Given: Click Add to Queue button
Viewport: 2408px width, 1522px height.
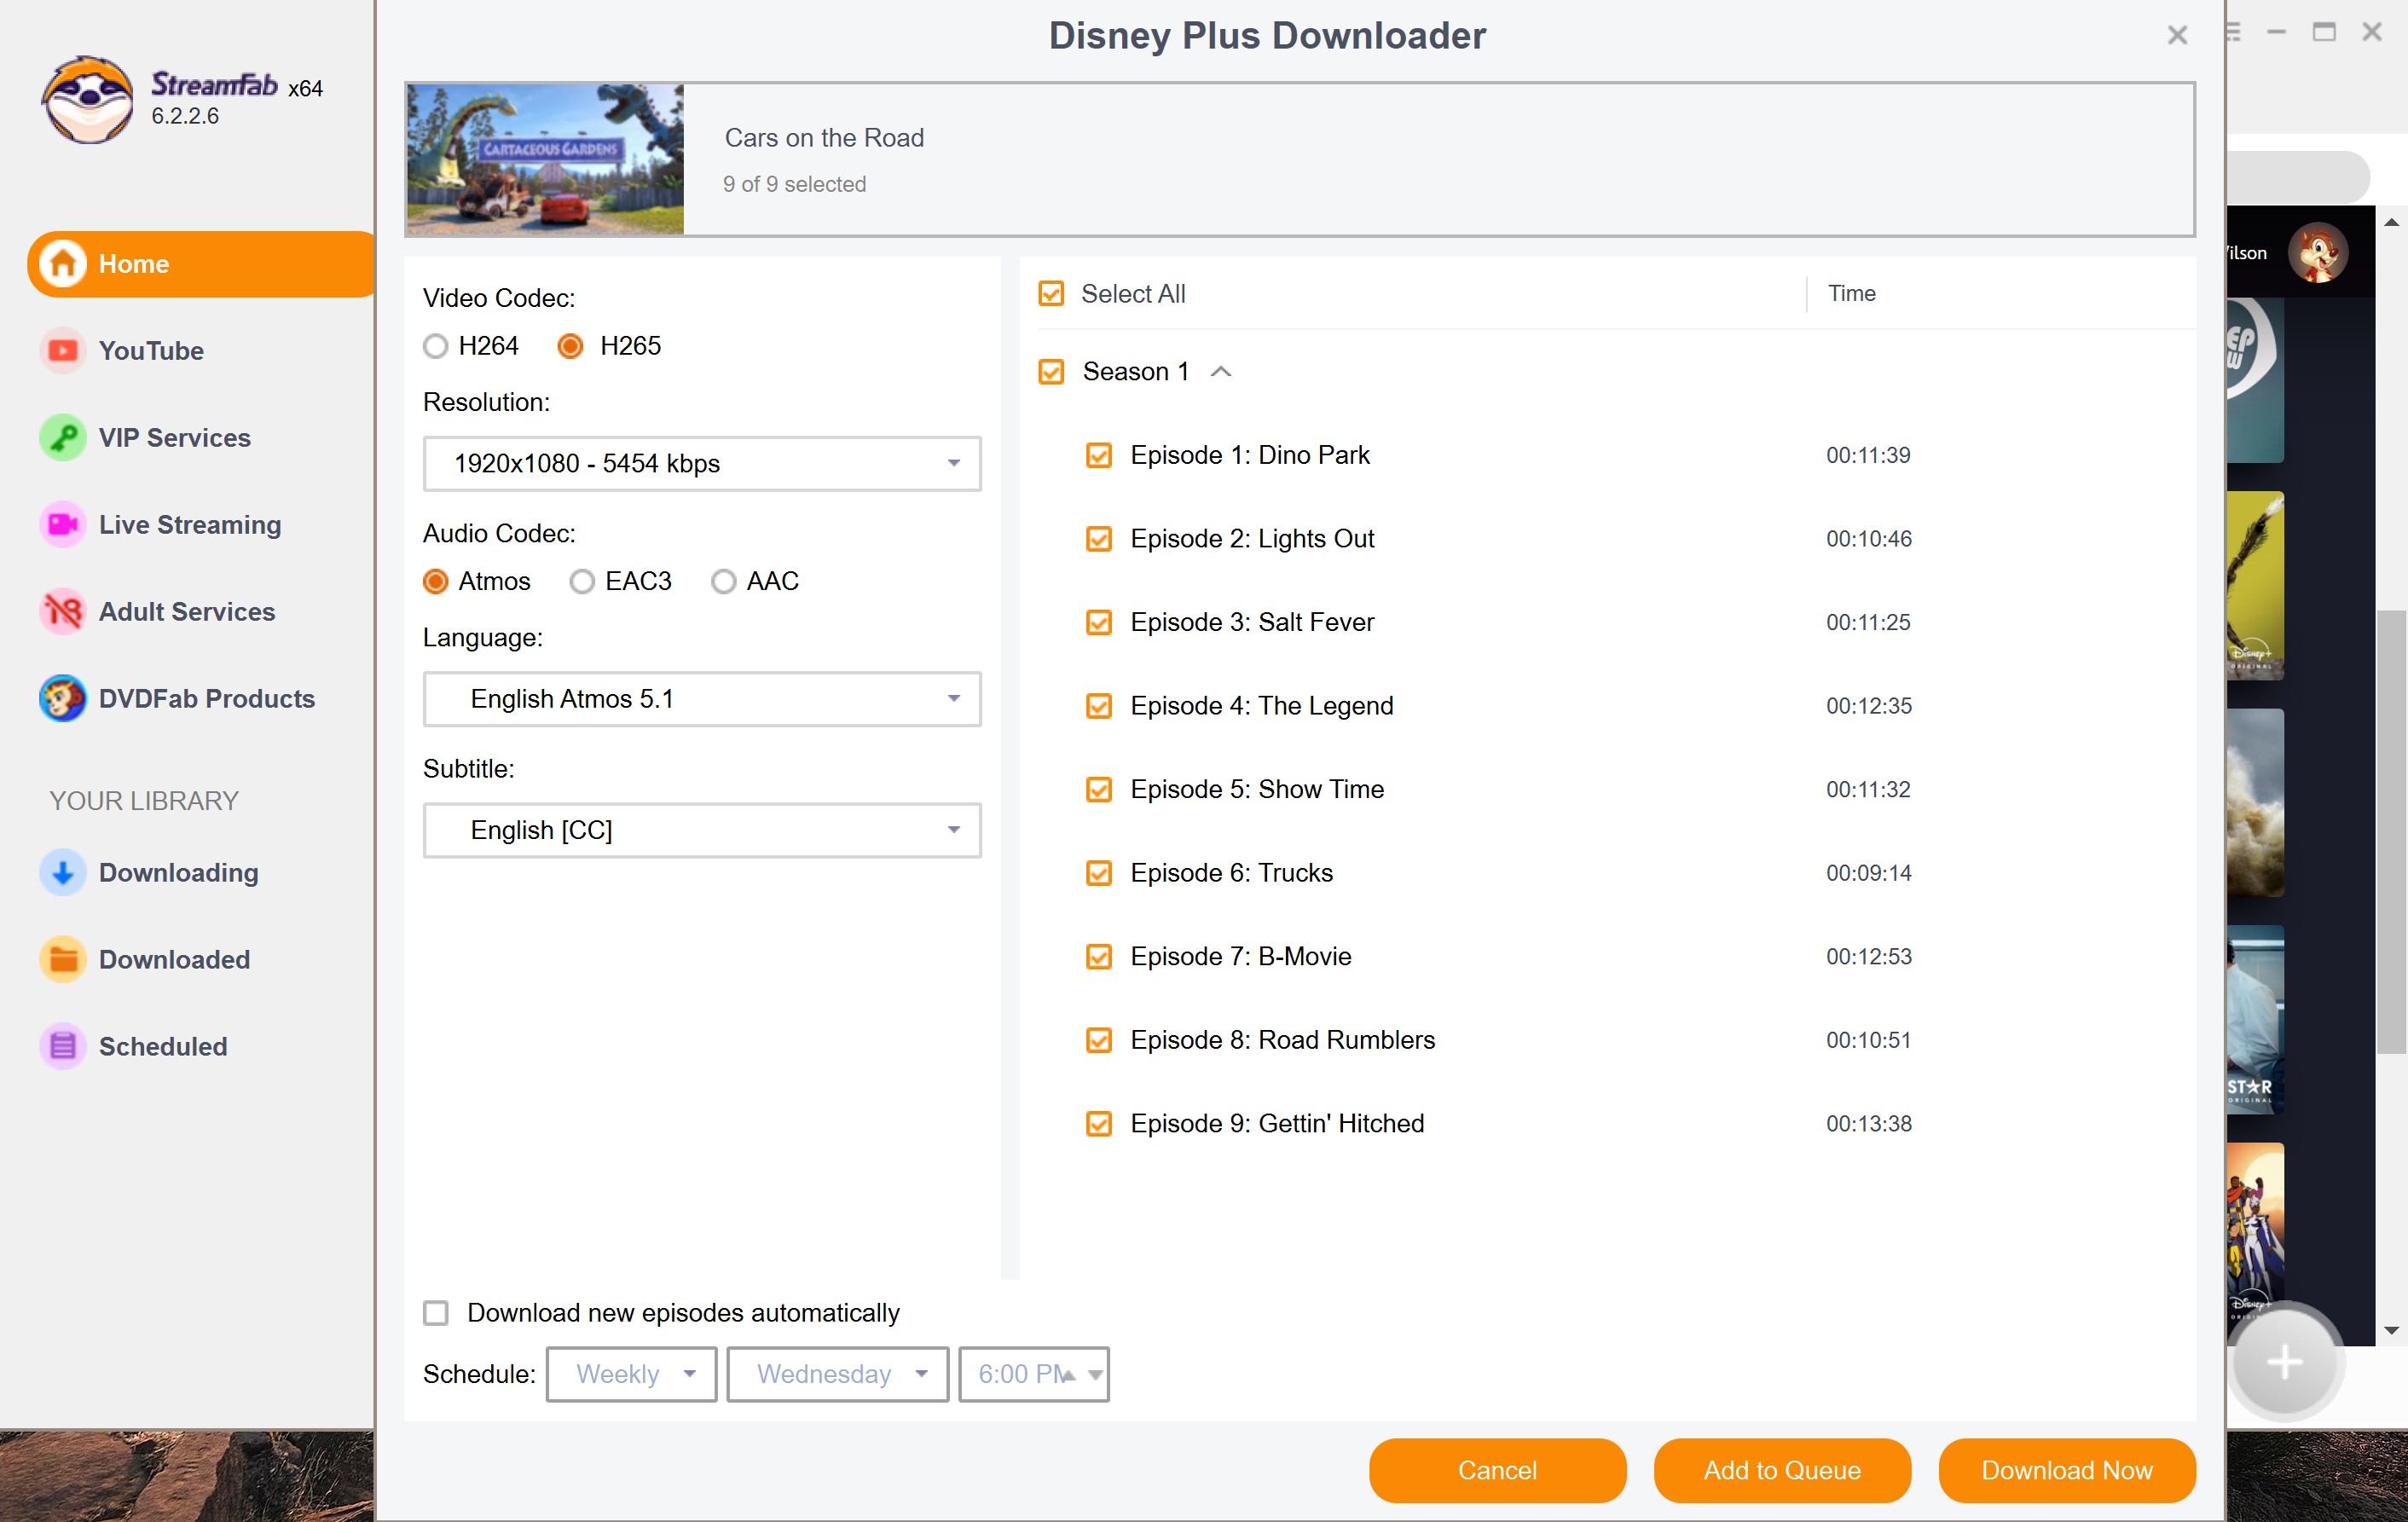Looking at the screenshot, I should (x=1782, y=1470).
